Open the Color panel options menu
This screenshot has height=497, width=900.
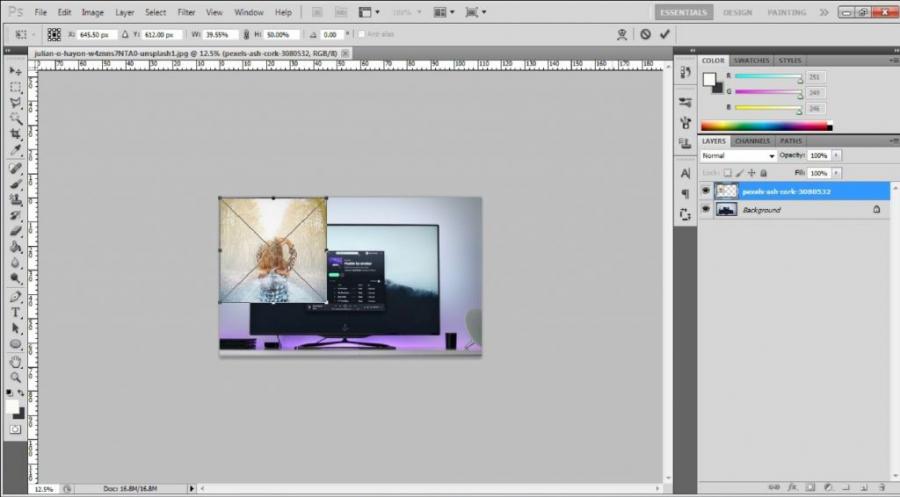(x=894, y=60)
